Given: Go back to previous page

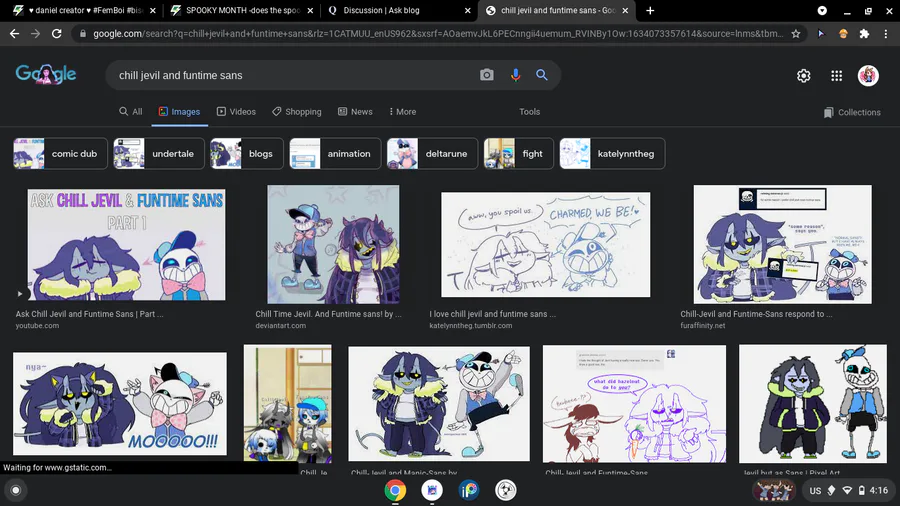Looking at the screenshot, I should [x=14, y=34].
